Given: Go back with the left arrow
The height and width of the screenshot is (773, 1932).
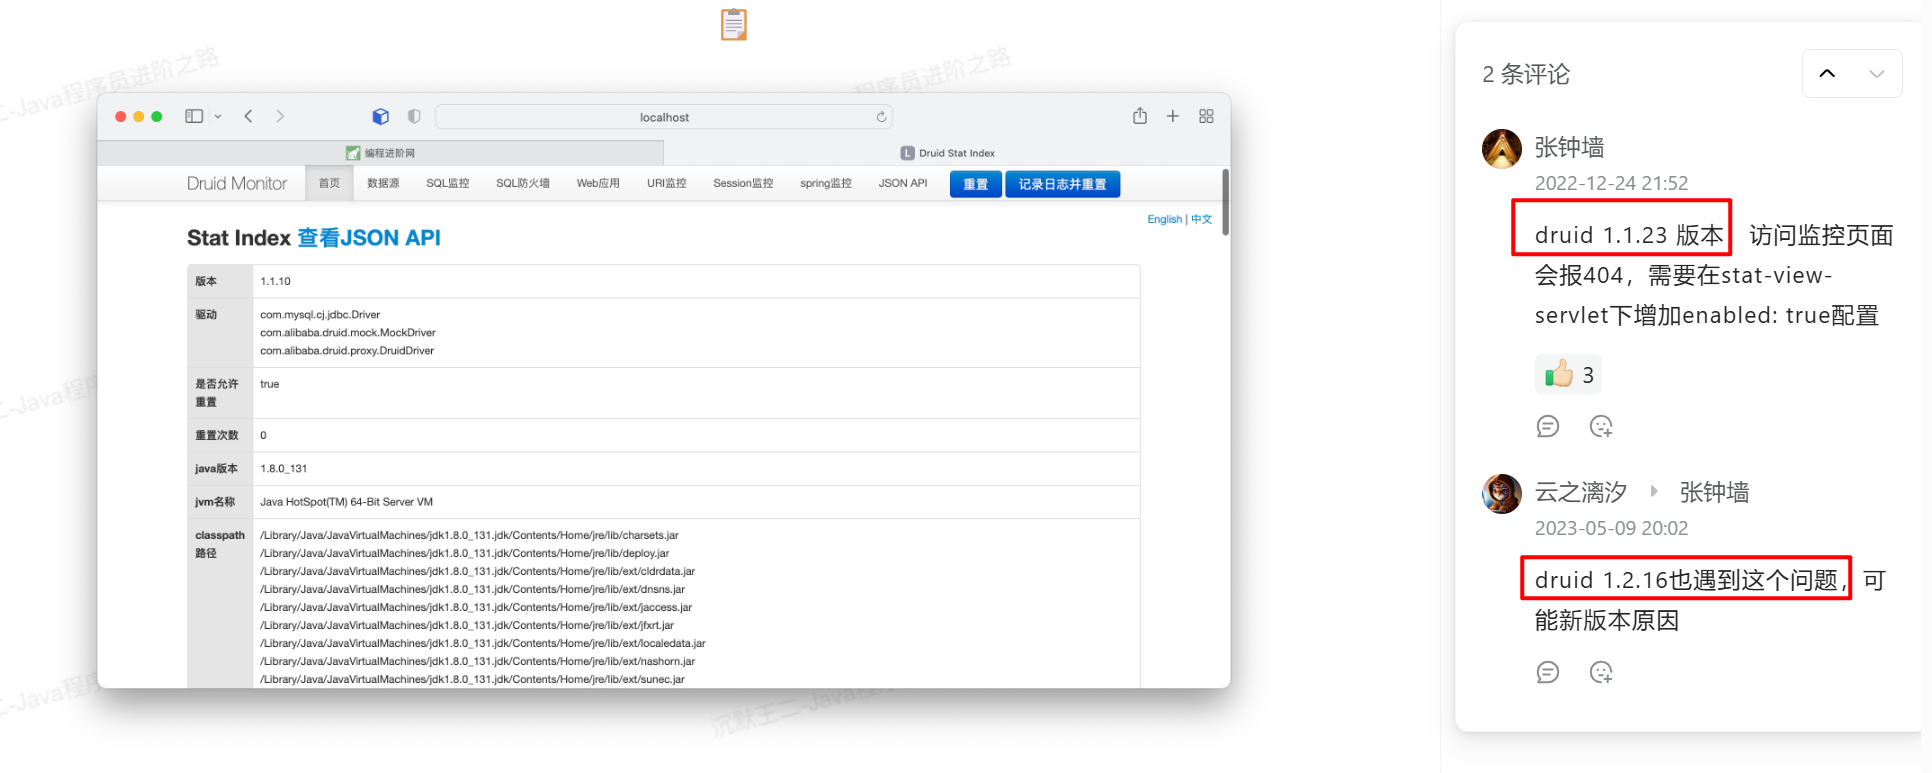Looking at the screenshot, I should click(248, 116).
